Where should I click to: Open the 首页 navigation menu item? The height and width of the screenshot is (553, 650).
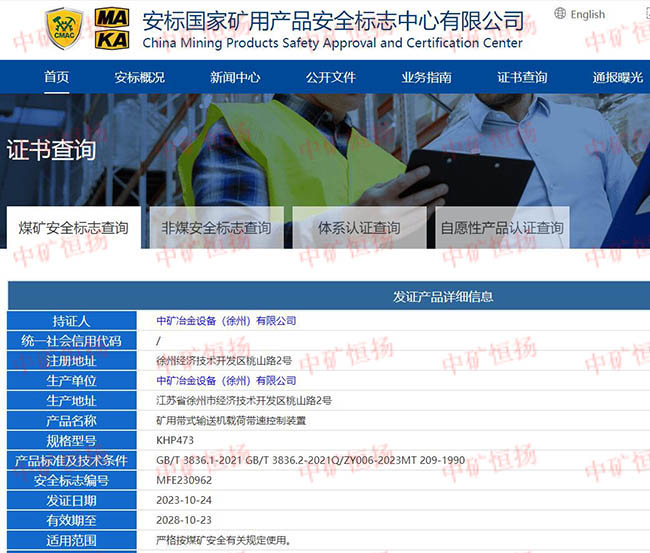pos(57,77)
